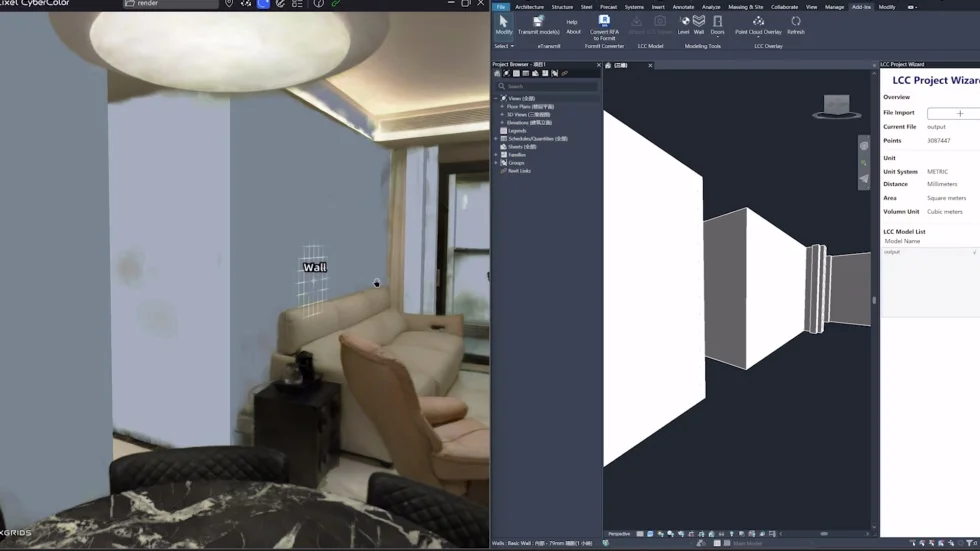The height and width of the screenshot is (551, 980).
Task: Switch to the Structure ribbon tab
Action: pos(562,7)
